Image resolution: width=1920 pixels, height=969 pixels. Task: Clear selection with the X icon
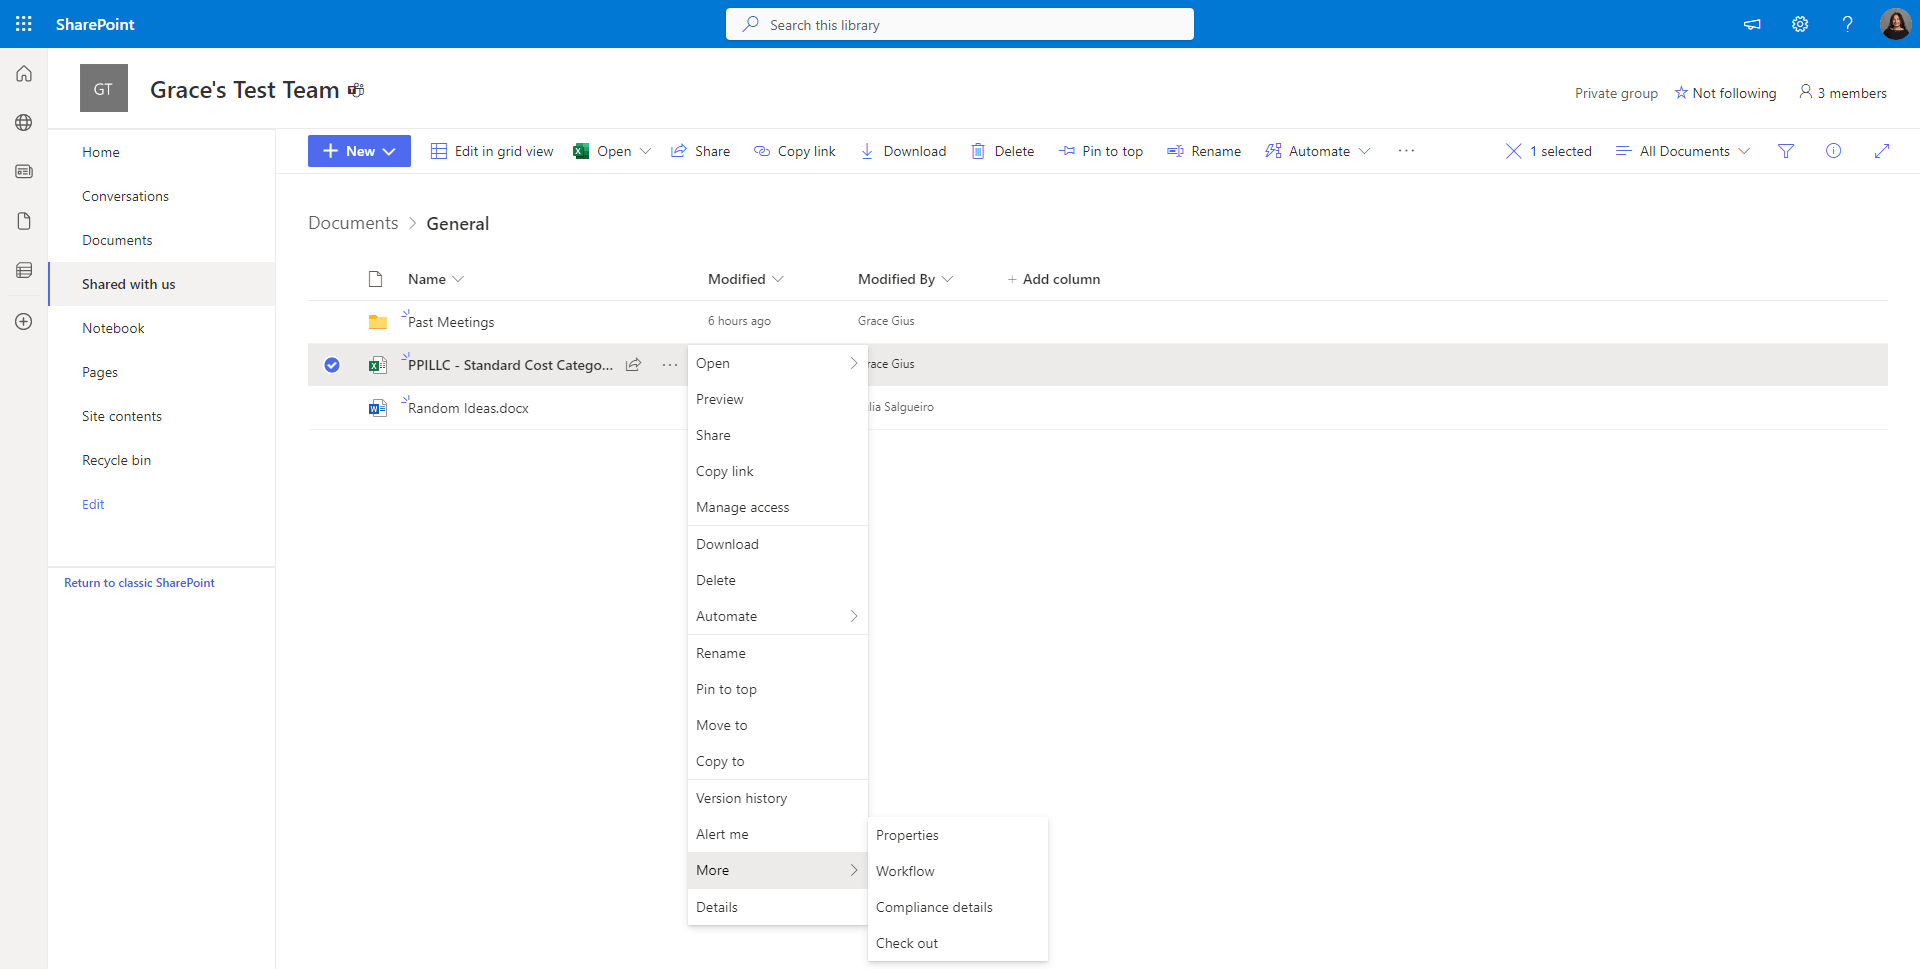pyautogui.click(x=1514, y=151)
